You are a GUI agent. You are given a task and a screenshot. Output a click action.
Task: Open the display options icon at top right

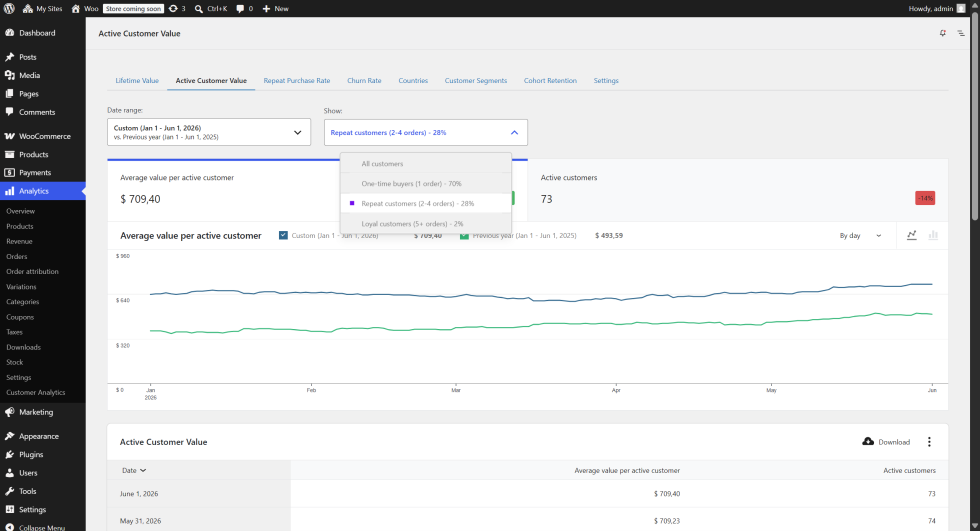[961, 33]
